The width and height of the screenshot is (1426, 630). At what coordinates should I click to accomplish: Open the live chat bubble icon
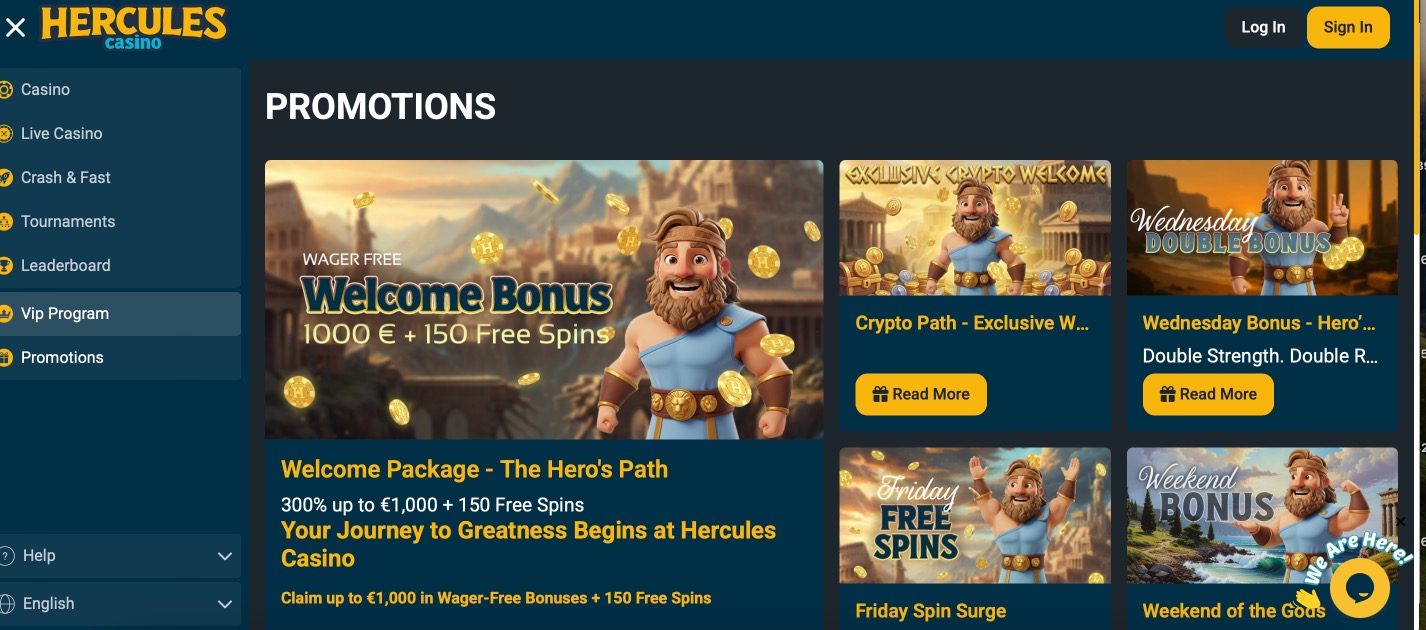tap(1360, 588)
